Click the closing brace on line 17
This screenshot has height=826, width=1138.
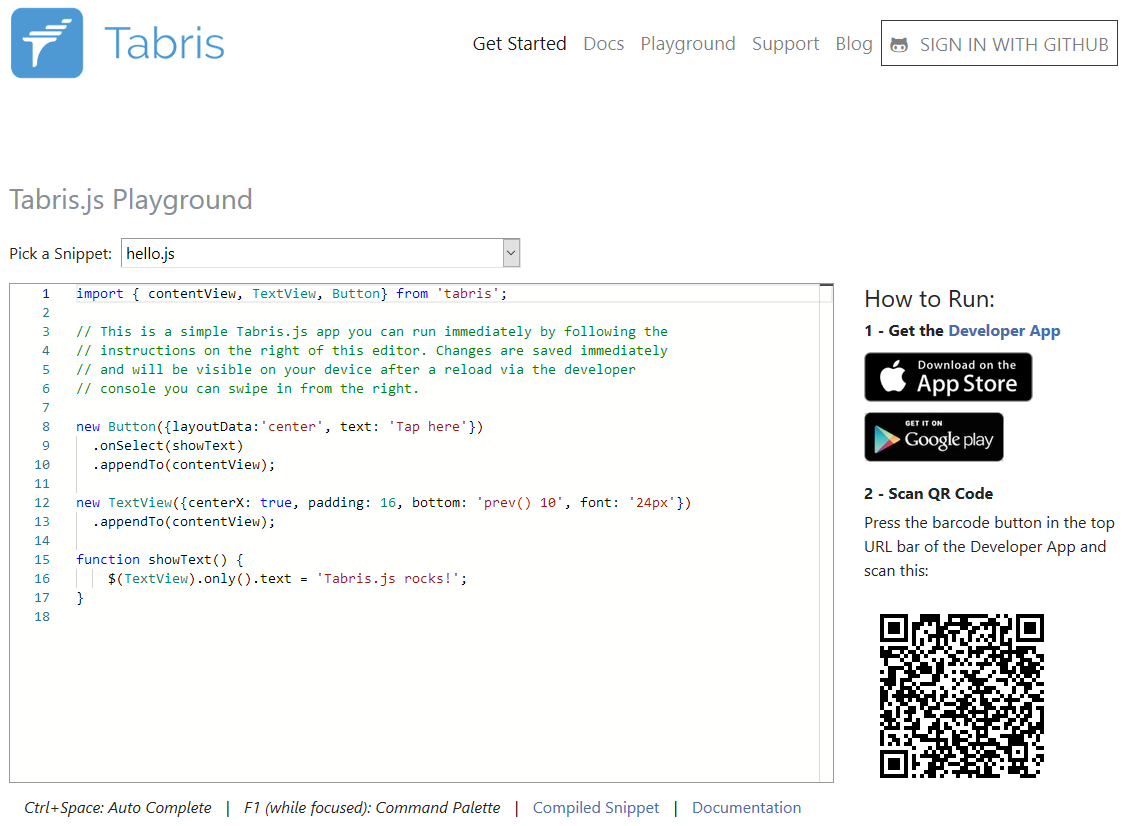[x=80, y=598]
